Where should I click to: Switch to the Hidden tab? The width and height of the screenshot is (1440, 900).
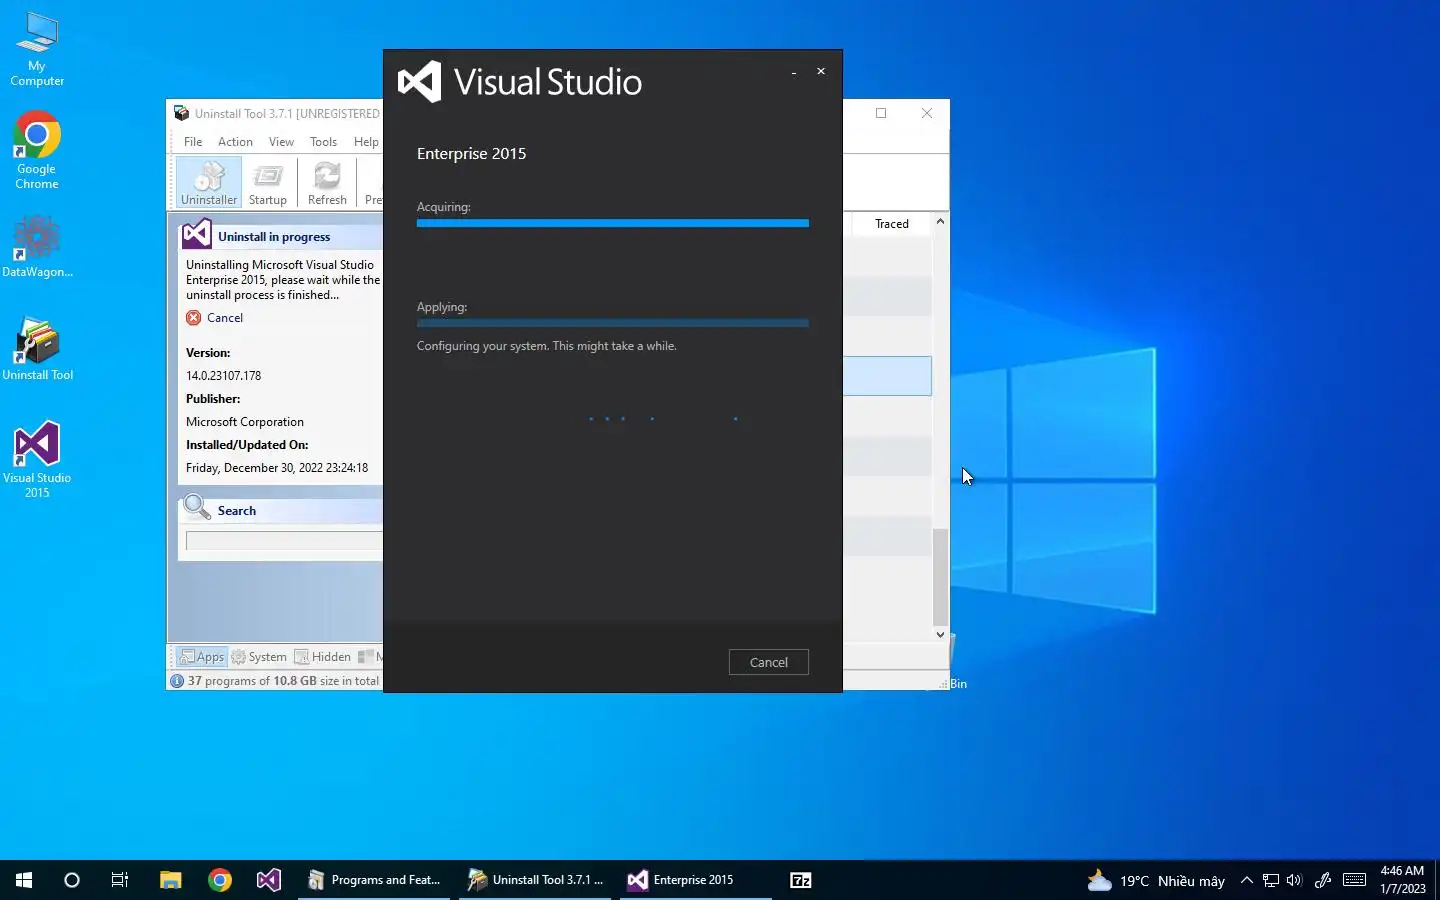tap(322, 657)
